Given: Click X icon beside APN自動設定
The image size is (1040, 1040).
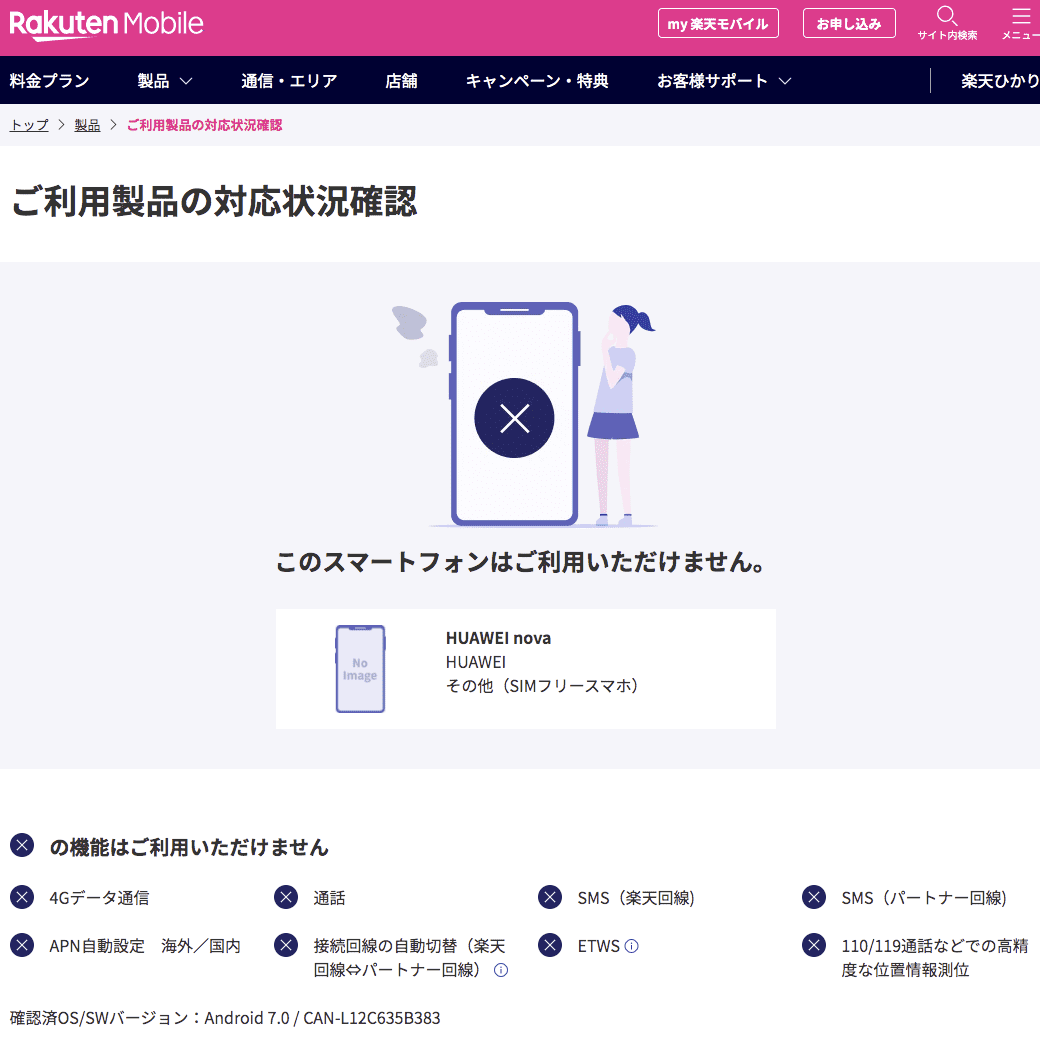Looking at the screenshot, I should (x=22, y=944).
